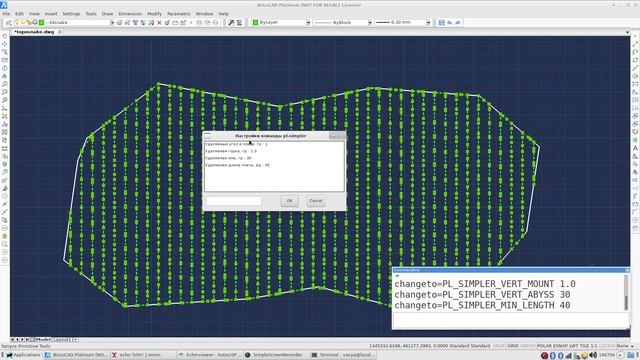Screen dimensions: 640x360
Task: Select the parameter row with value 1.0
Action: click(x=274, y=151)
